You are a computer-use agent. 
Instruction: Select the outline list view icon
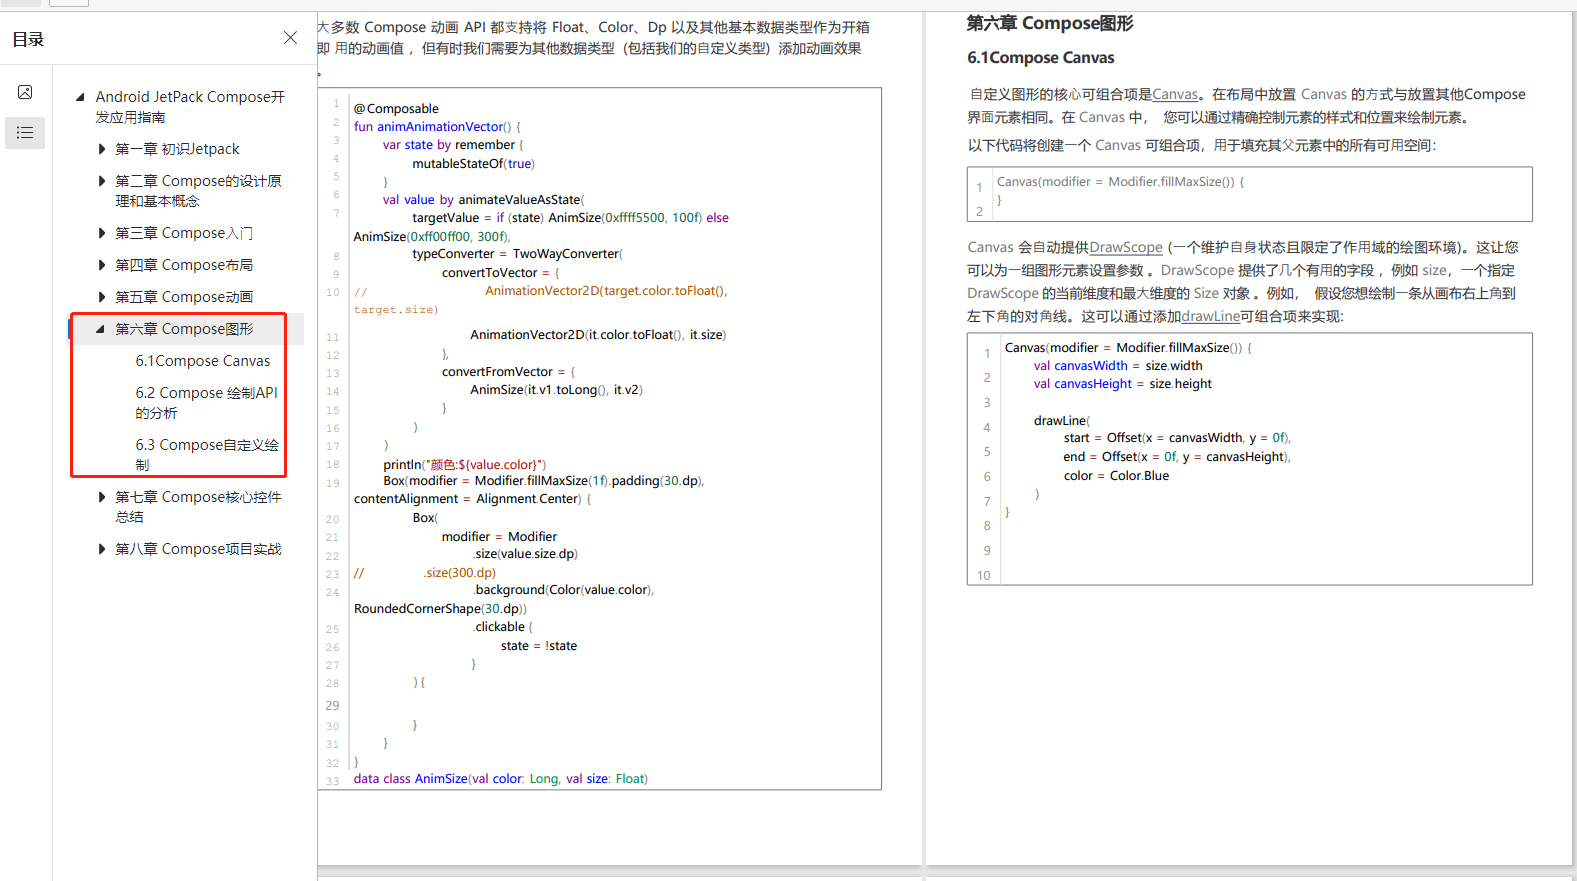click(25, 132)
